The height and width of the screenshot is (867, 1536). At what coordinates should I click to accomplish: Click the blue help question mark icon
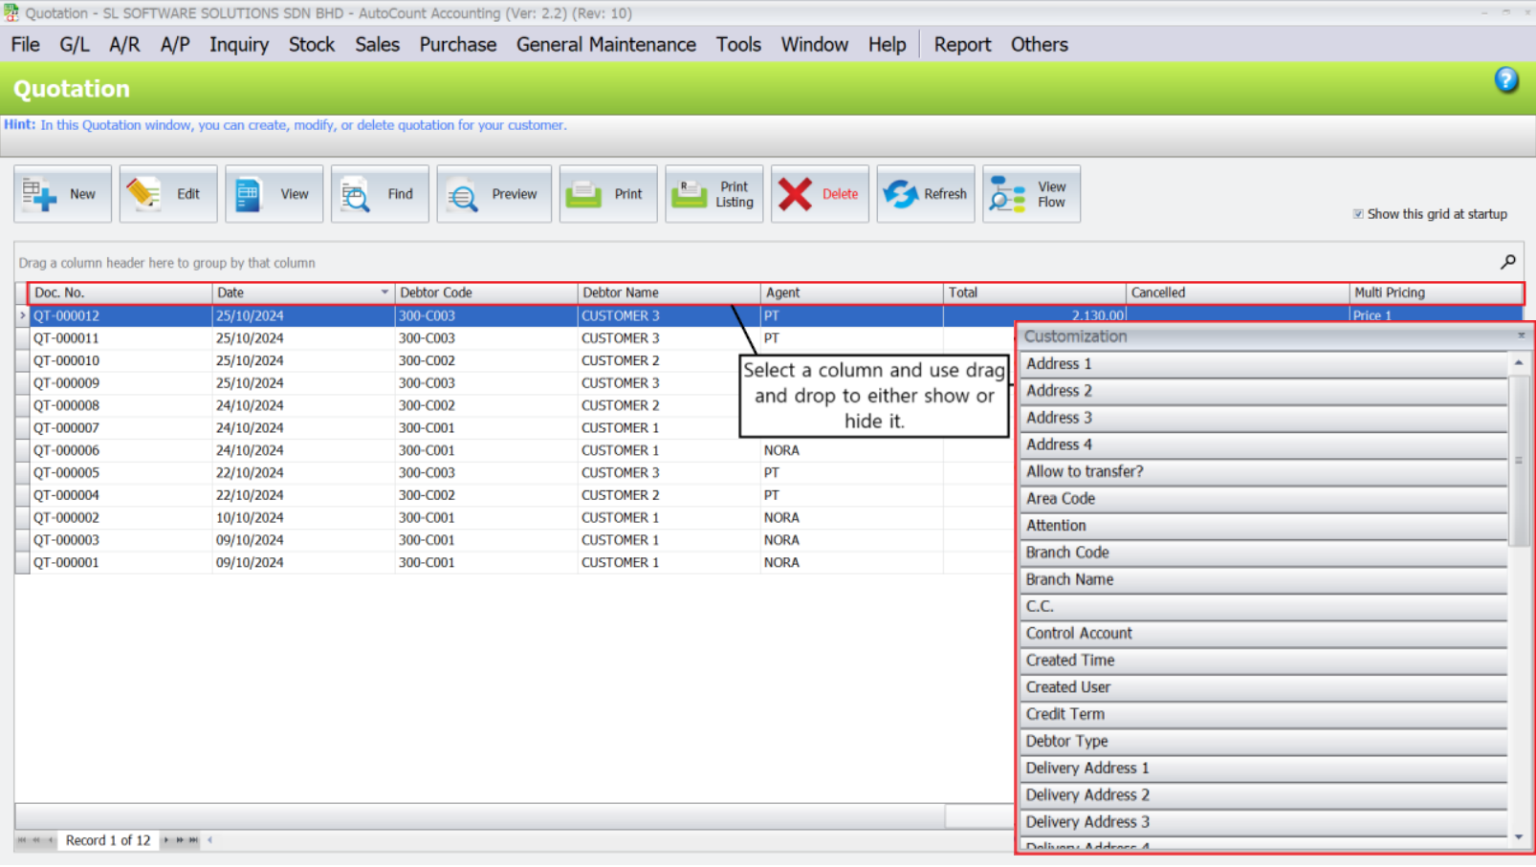[1507, 80]
